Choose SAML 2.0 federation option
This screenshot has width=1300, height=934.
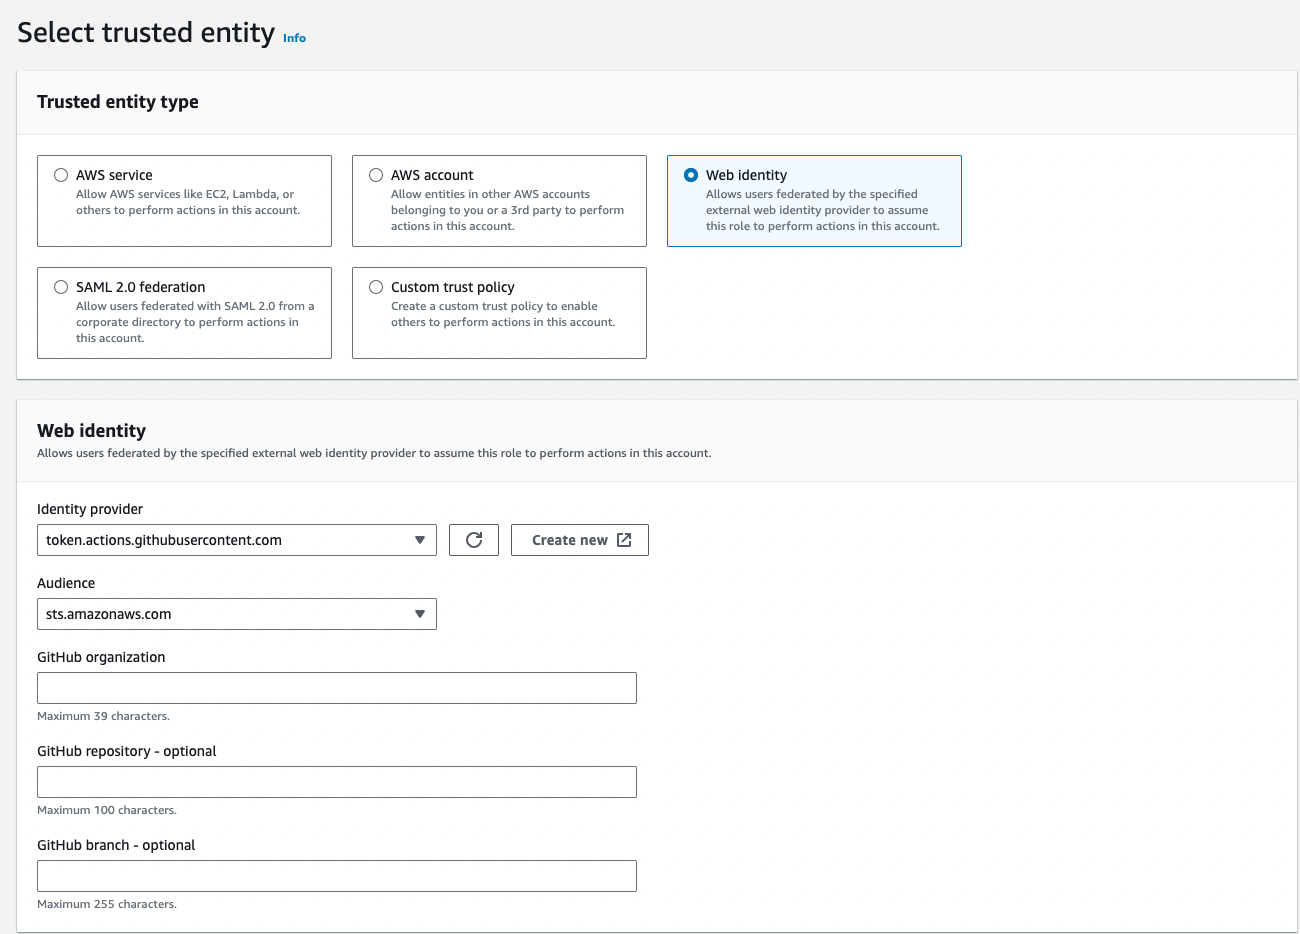click(x=61, y=286)
